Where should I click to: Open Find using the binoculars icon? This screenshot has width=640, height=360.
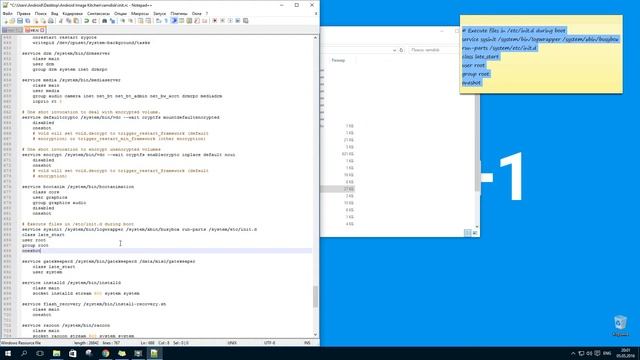point(105,21)
